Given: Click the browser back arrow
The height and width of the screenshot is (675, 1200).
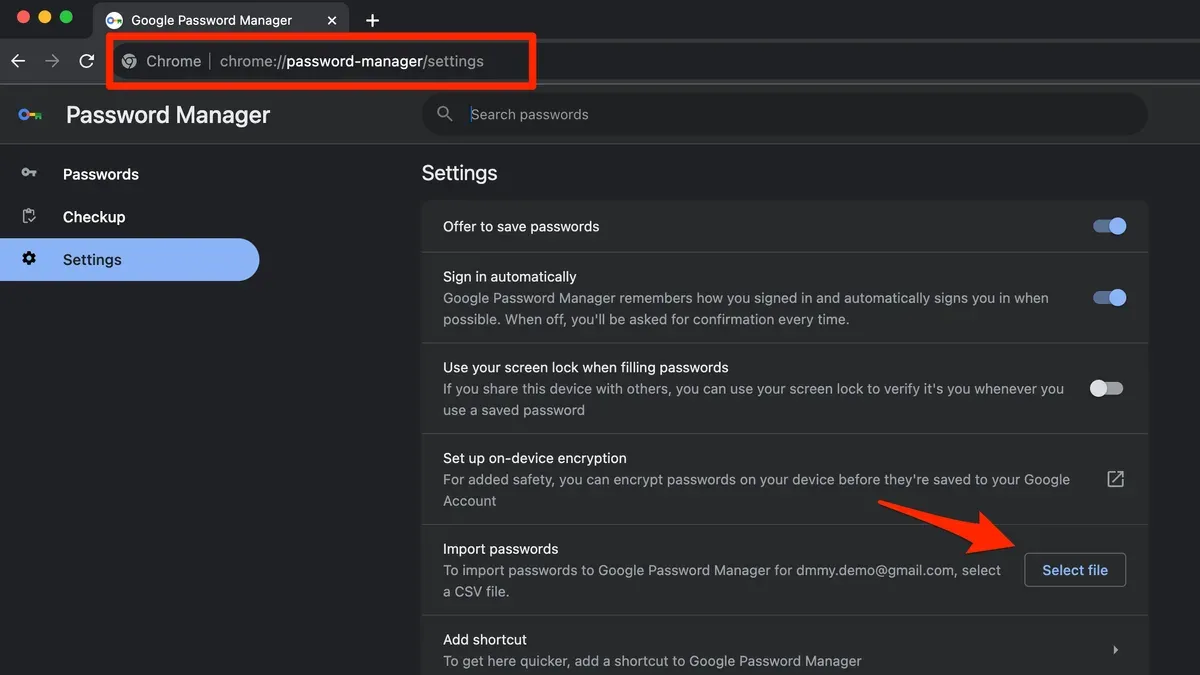Looking at the screenshot, I should [18, 61].
